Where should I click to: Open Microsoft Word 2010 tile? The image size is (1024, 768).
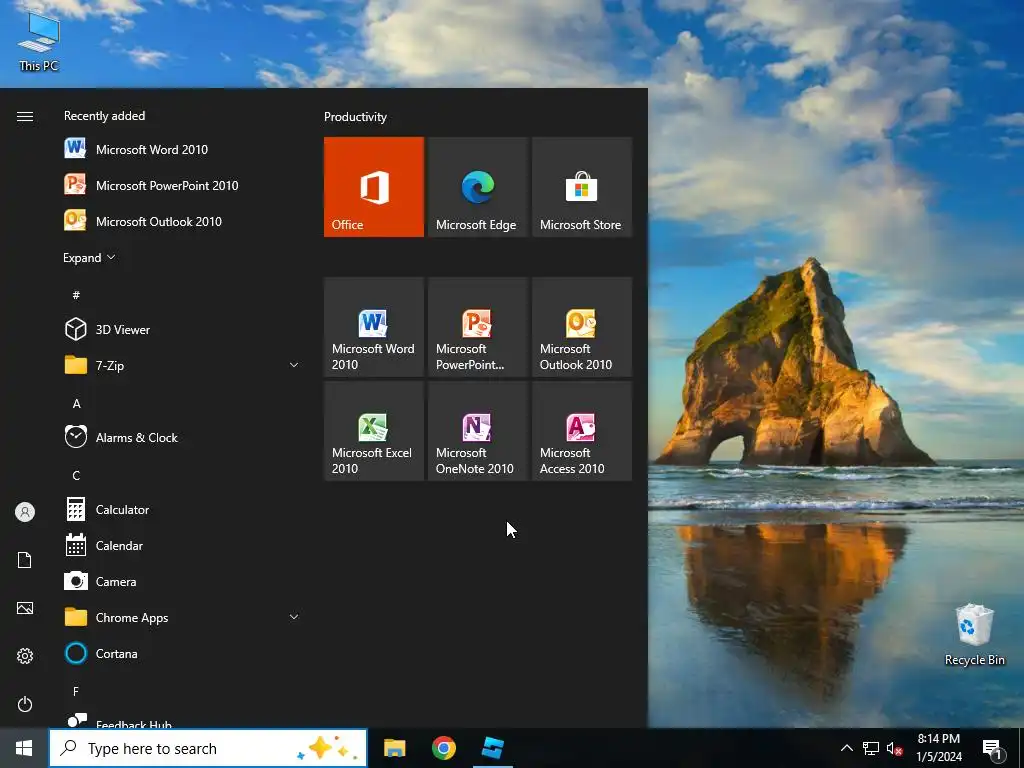click(x=374, y=327)
